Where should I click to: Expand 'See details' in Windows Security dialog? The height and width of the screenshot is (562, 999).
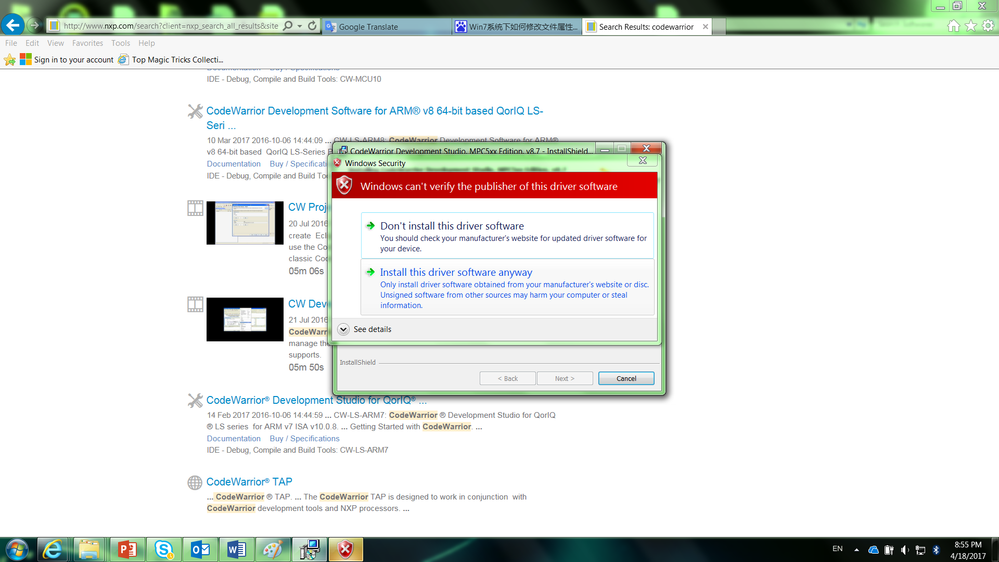point(364,329)
